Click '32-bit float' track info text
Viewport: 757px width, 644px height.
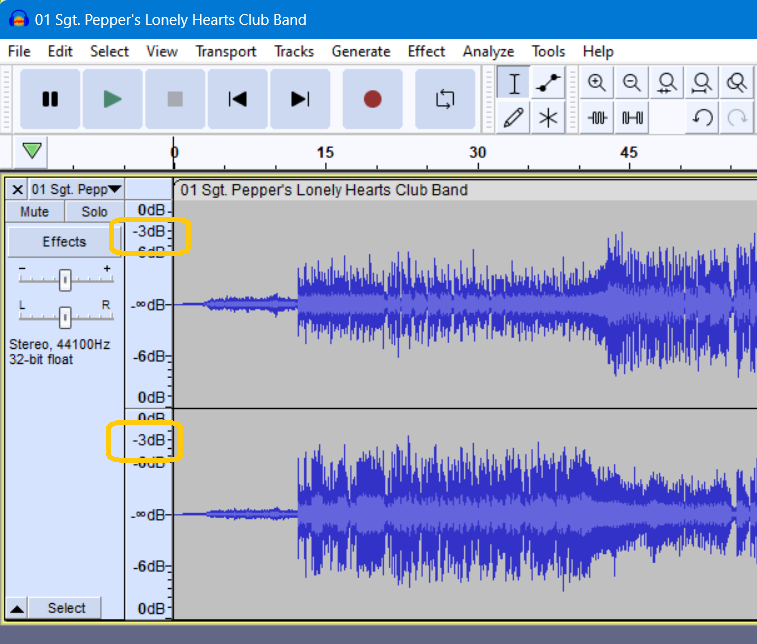[x=41, y=360]
